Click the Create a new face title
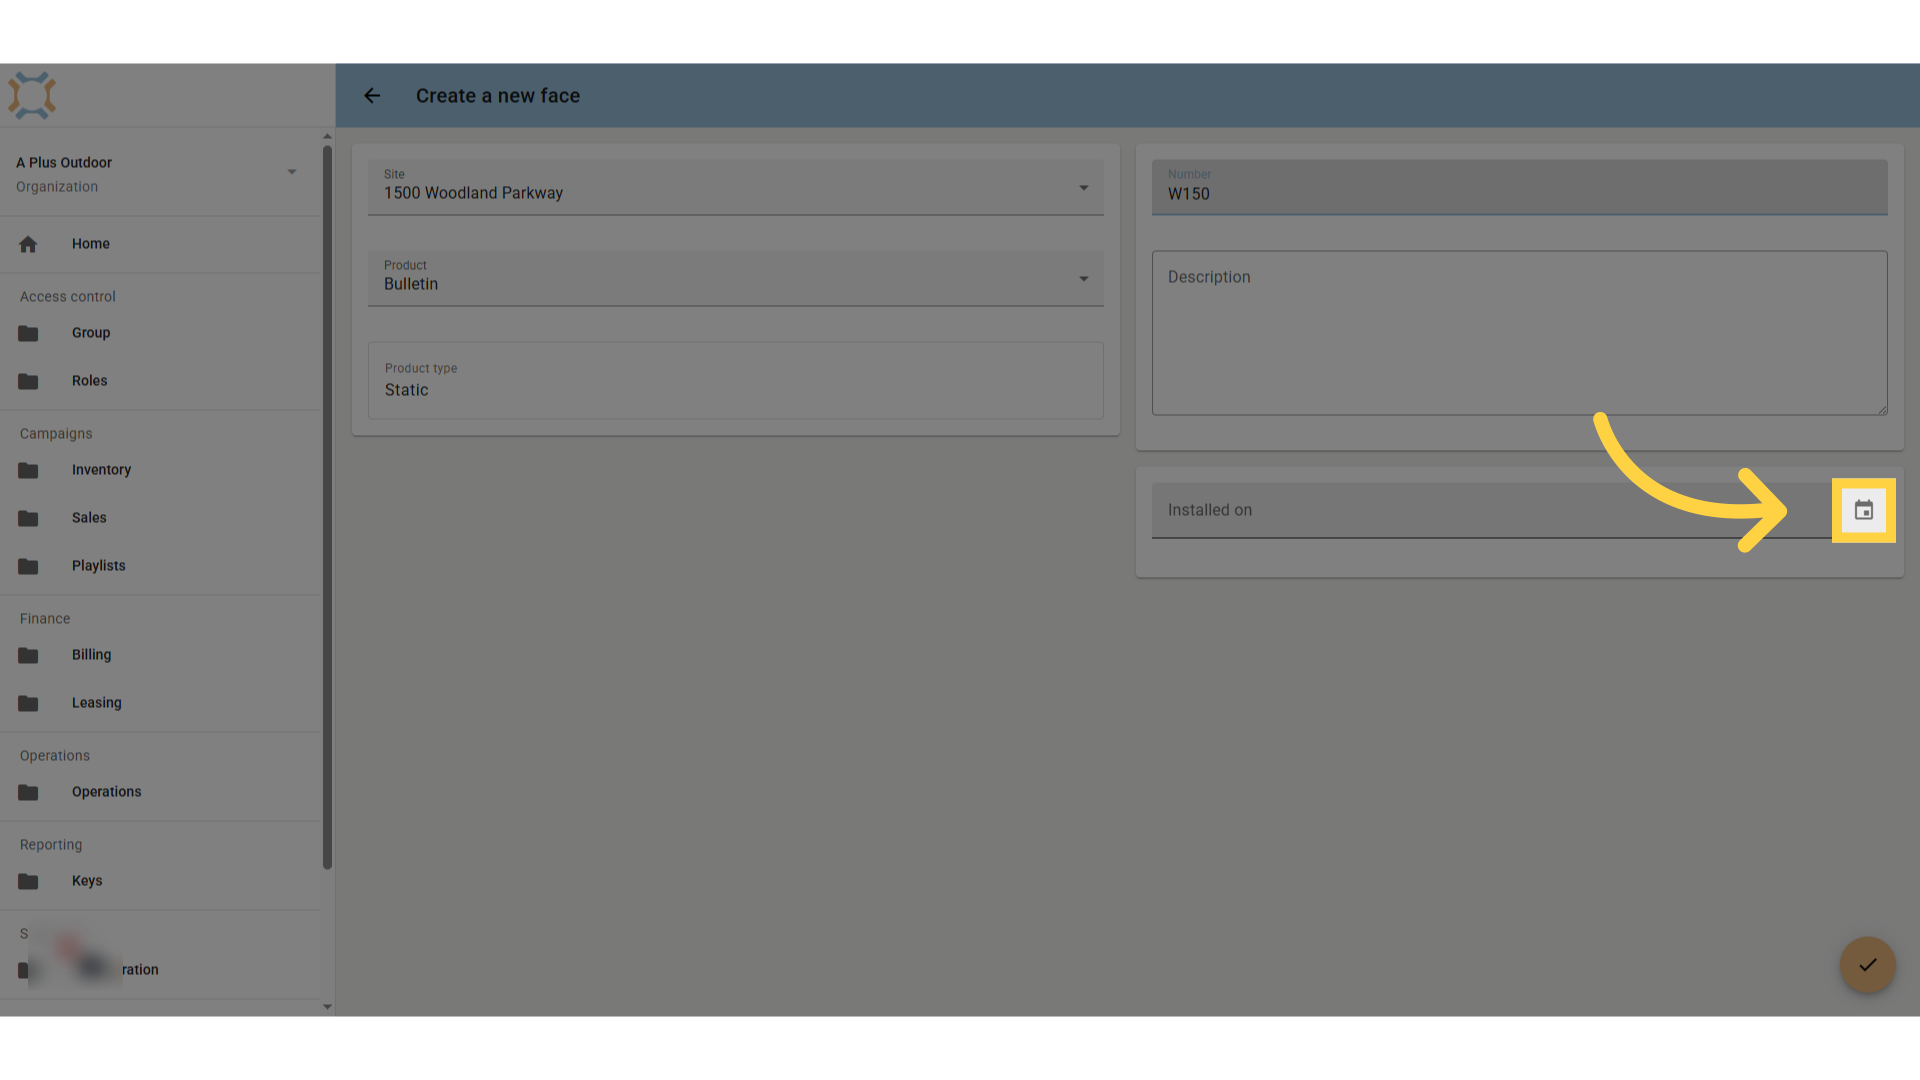This screenshot has height=1080, width=1920. pyautogui.click(x=498, y=96)
